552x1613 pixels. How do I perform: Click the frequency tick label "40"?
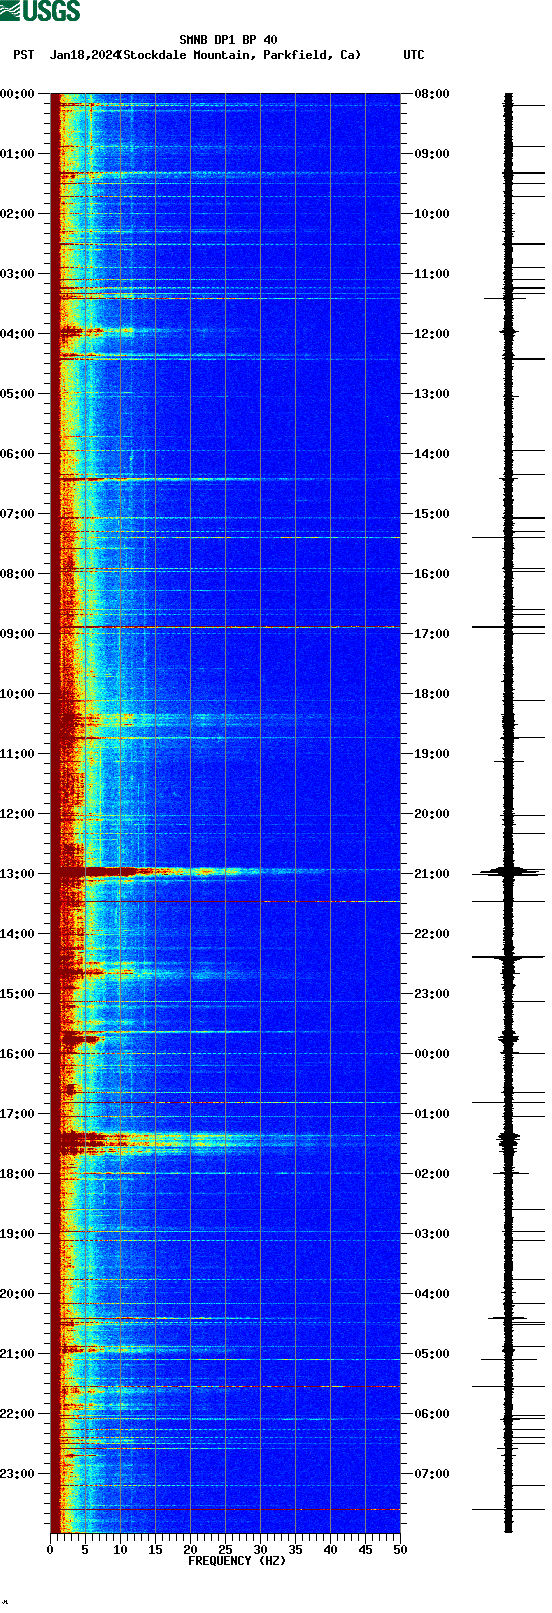click(330, 1550)
